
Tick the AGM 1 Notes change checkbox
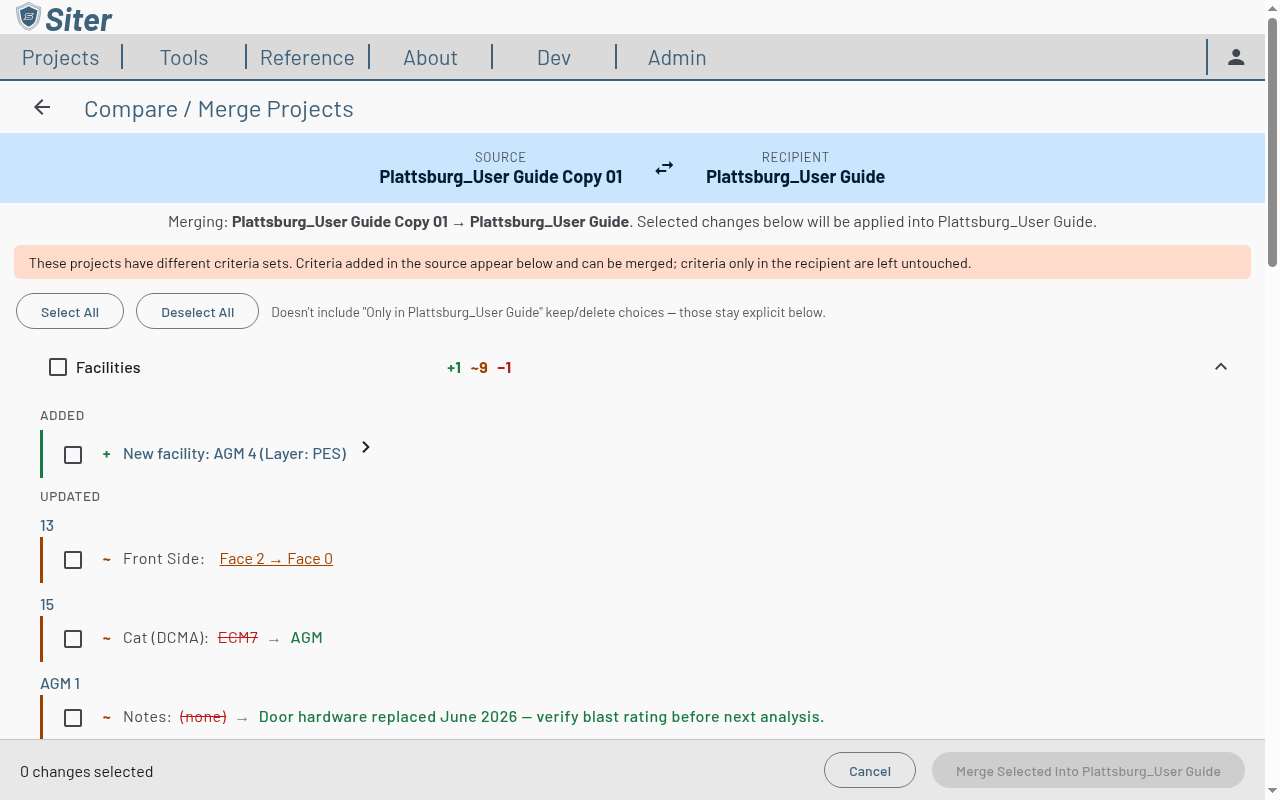73,717
